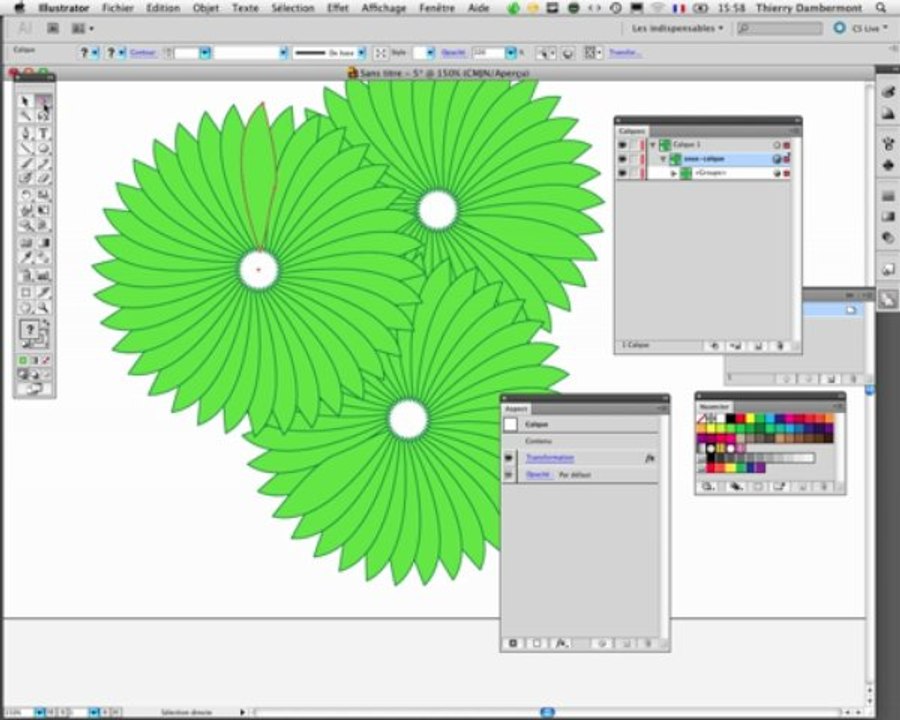
Task: Select the Eyedropper tool
Action: point(25,258)
